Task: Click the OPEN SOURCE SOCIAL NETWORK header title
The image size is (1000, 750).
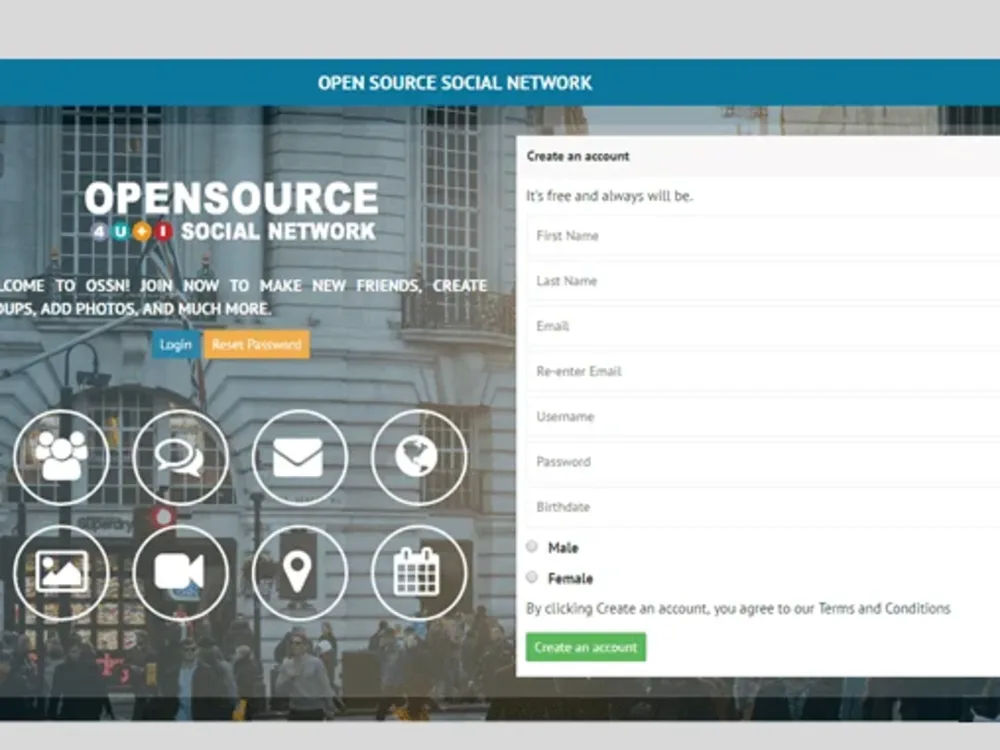Action: (x=455, y=83)
